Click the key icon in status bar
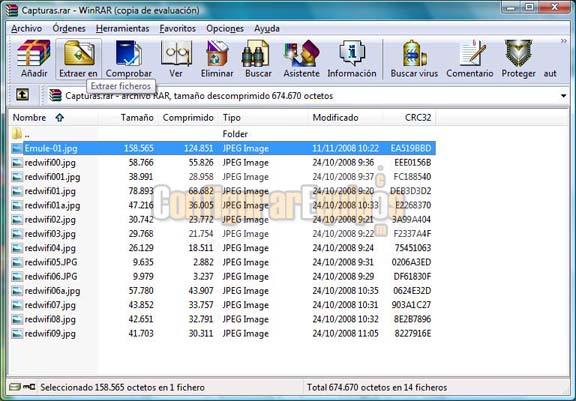576x401 pixels. [x=29, y=387]
